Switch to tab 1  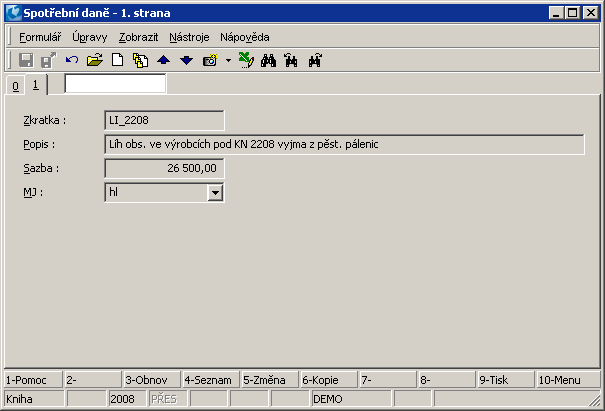click(x=35, y=85)
